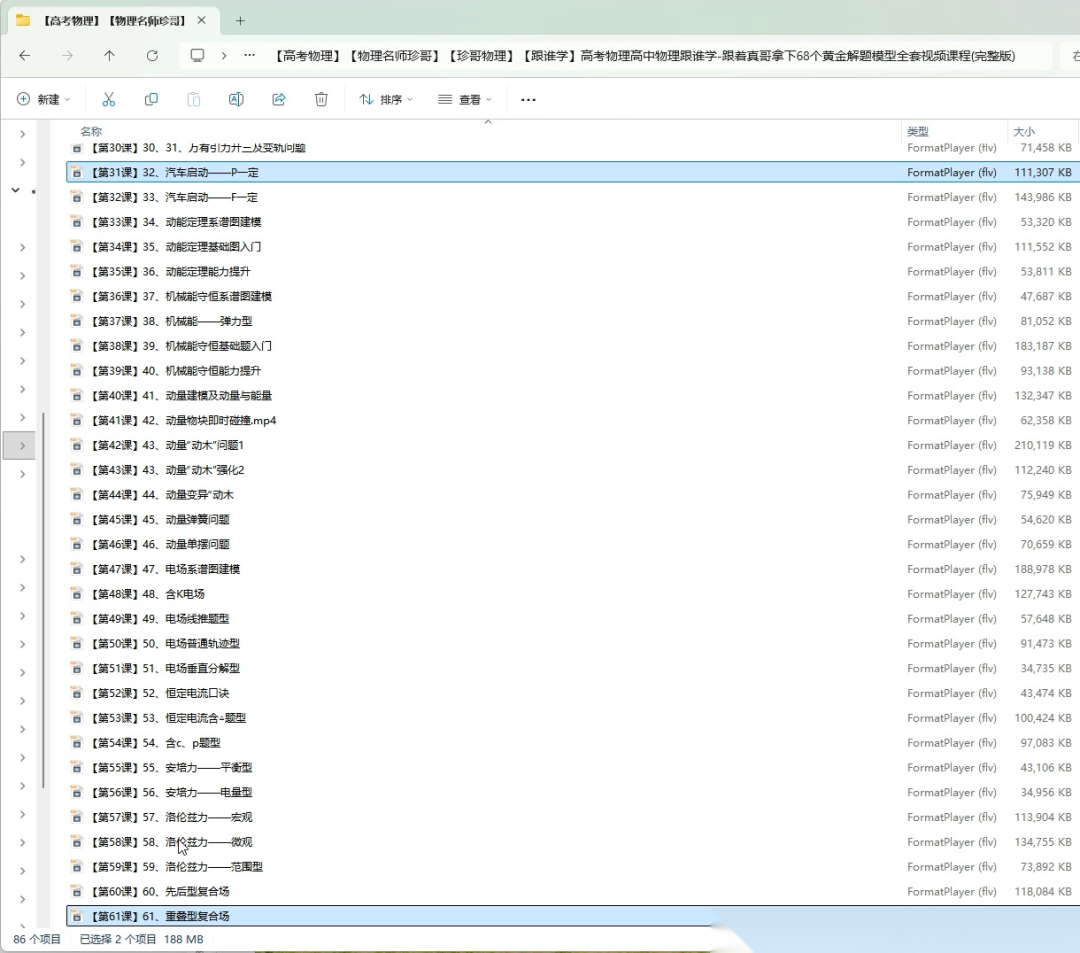This screenshot has width=1080, height=953.
Task: Sort files by 大小 column header
Action: click(1024, 131)
